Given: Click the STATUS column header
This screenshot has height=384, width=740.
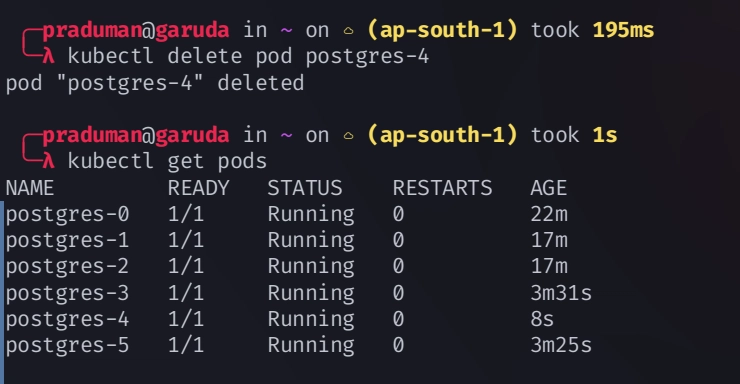Looking at the screenshot, I should [x=305, y=188].
